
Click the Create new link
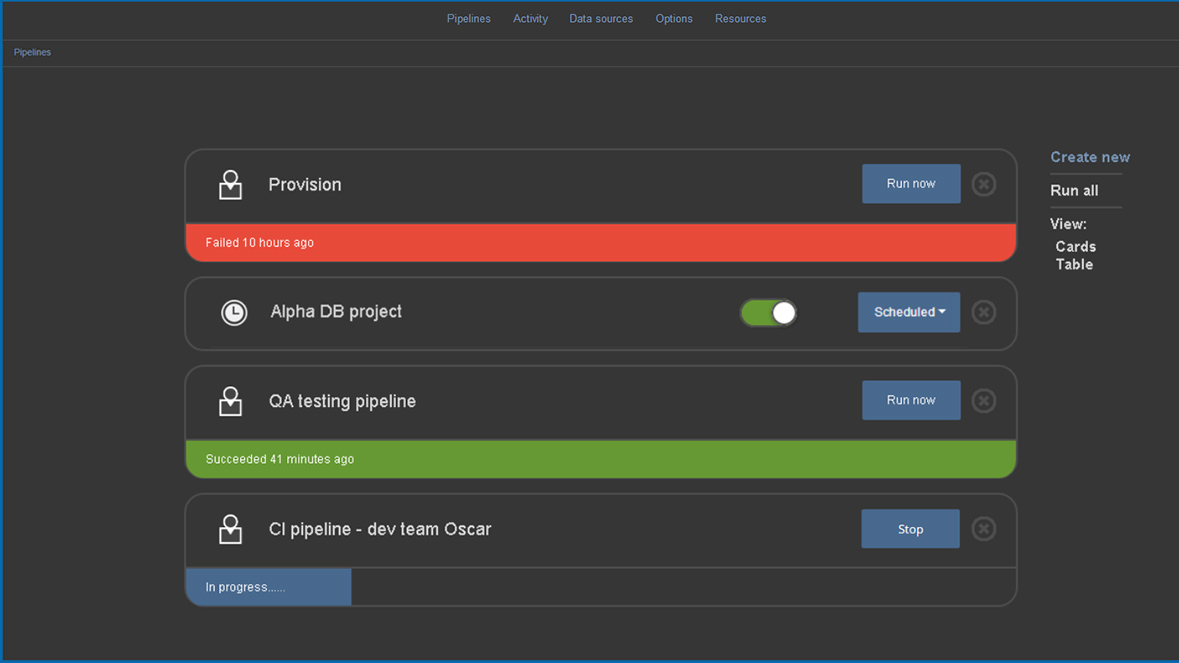(x=1089, y=157)
